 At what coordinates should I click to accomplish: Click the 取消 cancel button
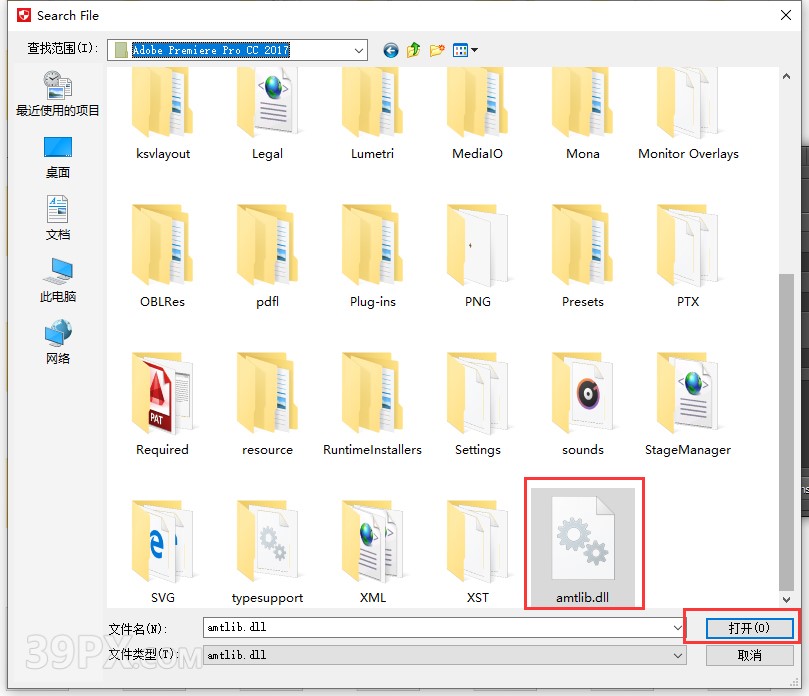pyautogui.click(x=751, y=656)
